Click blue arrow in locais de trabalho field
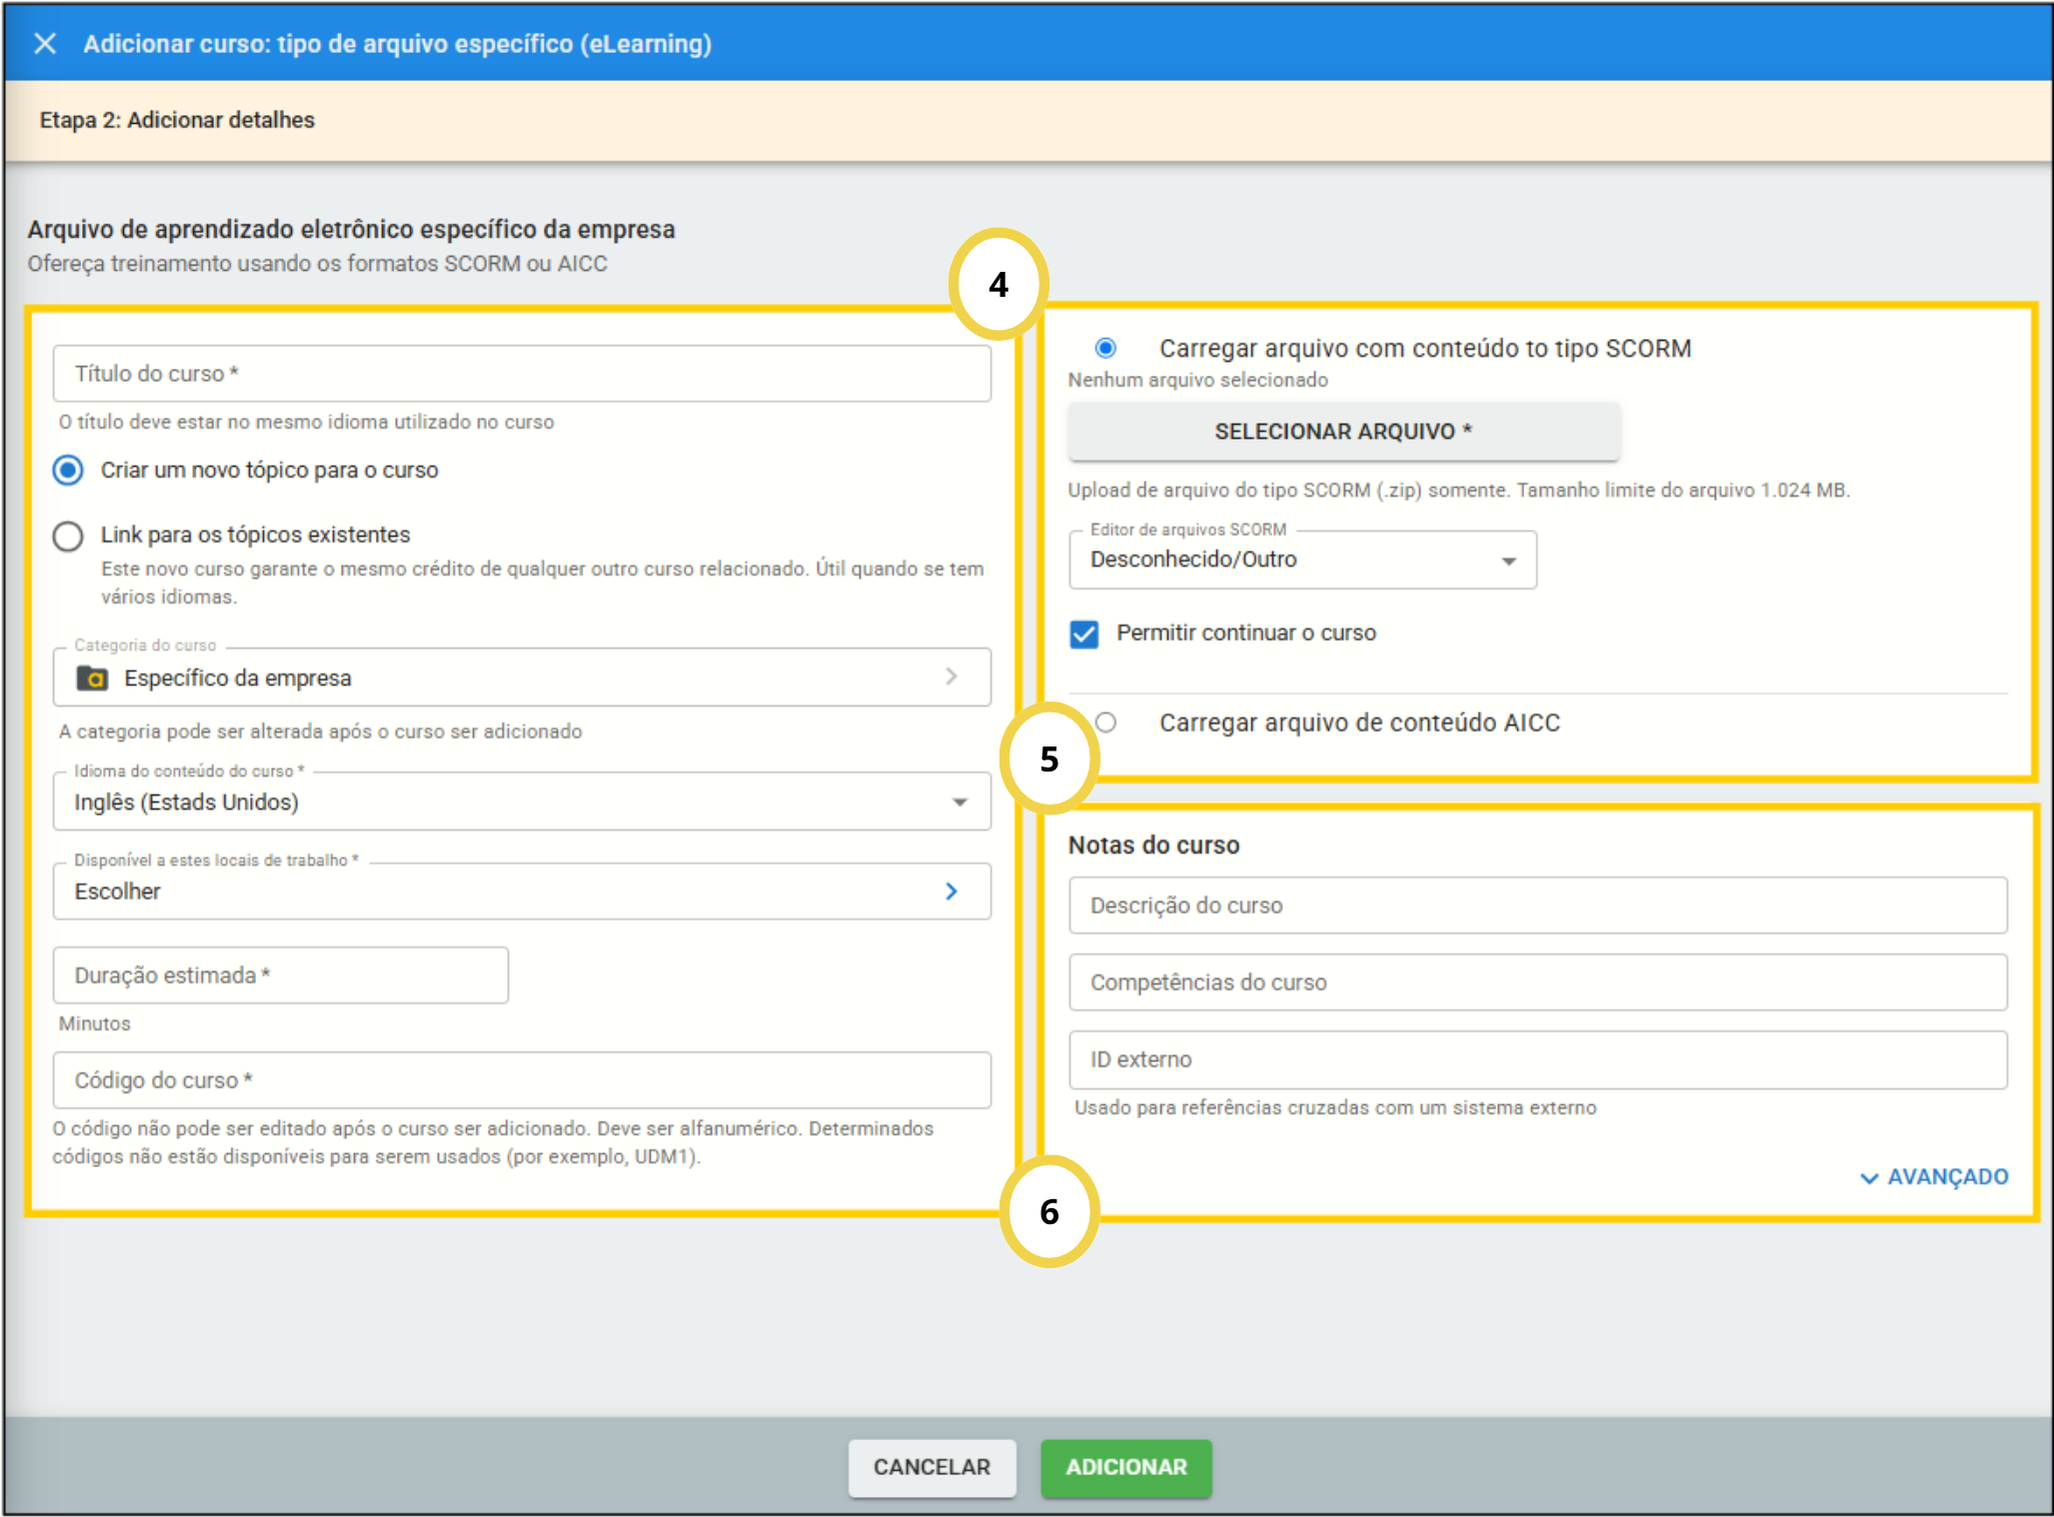2054x1517 pixels. 951,891
